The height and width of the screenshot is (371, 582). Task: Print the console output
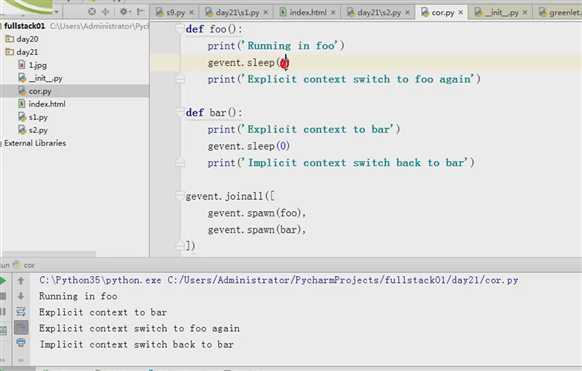[x=21, y=343]
